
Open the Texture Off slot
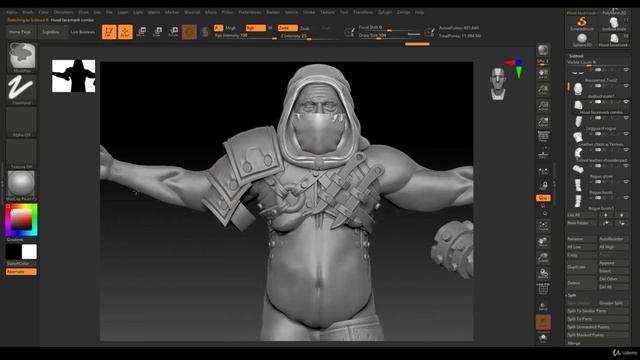click(22, 154)
